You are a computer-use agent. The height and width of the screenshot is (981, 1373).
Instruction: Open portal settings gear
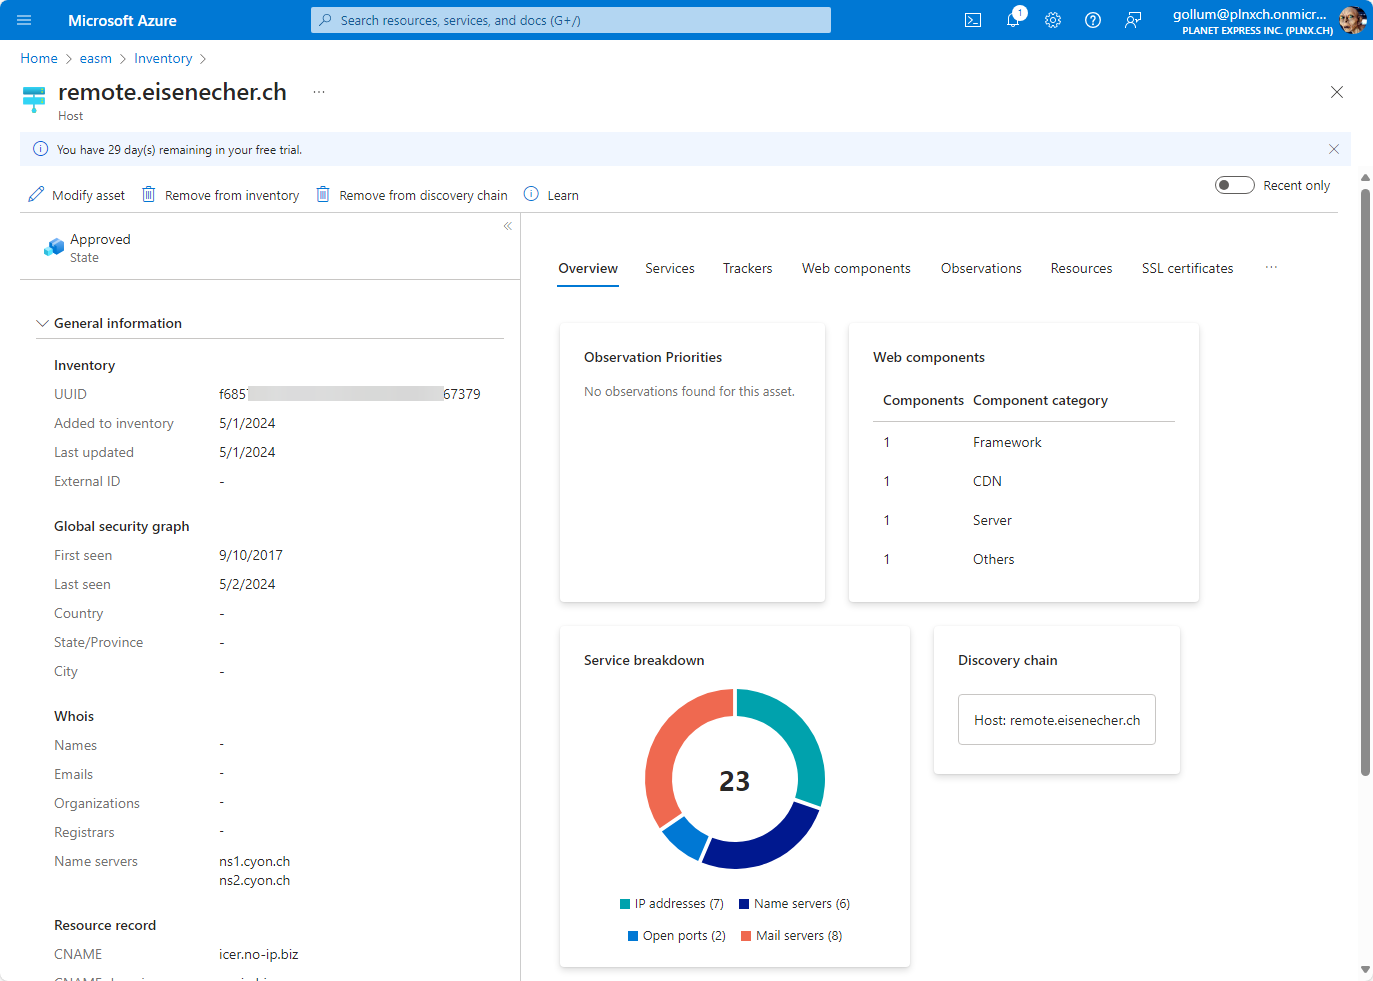click(1053, 20)
